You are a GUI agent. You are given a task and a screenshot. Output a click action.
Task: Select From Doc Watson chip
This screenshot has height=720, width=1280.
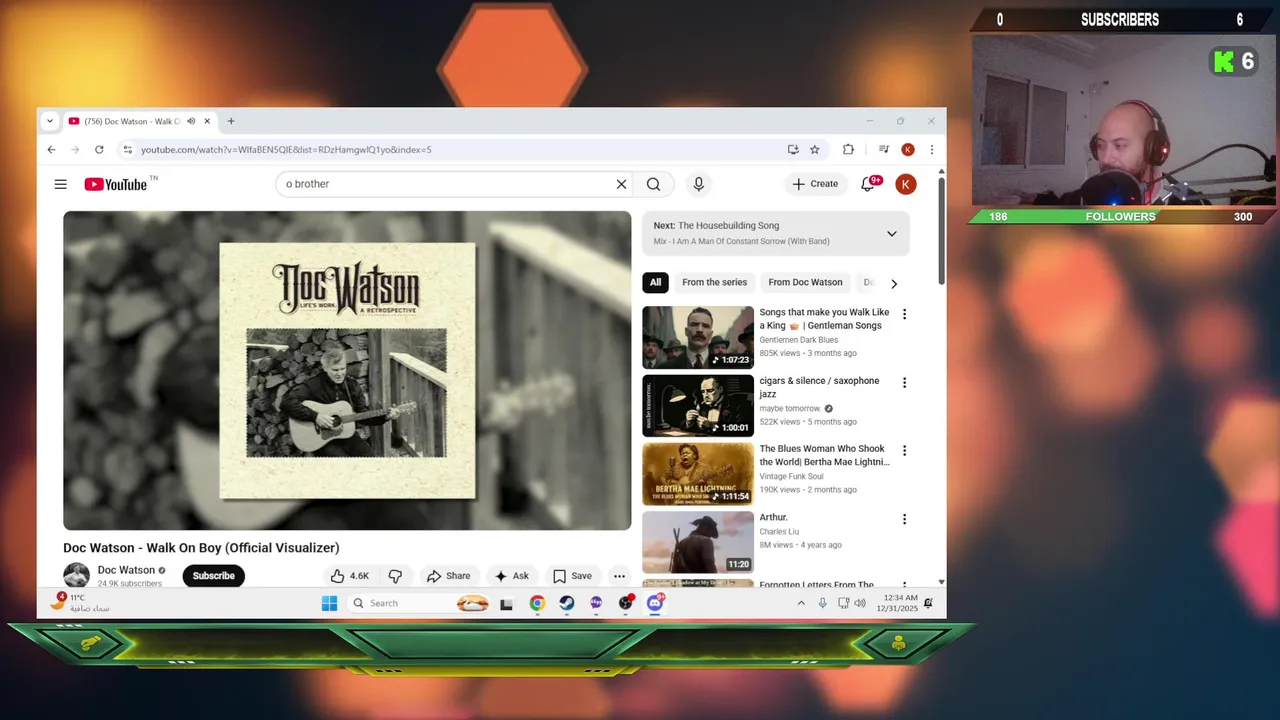[x=805, y=283]
